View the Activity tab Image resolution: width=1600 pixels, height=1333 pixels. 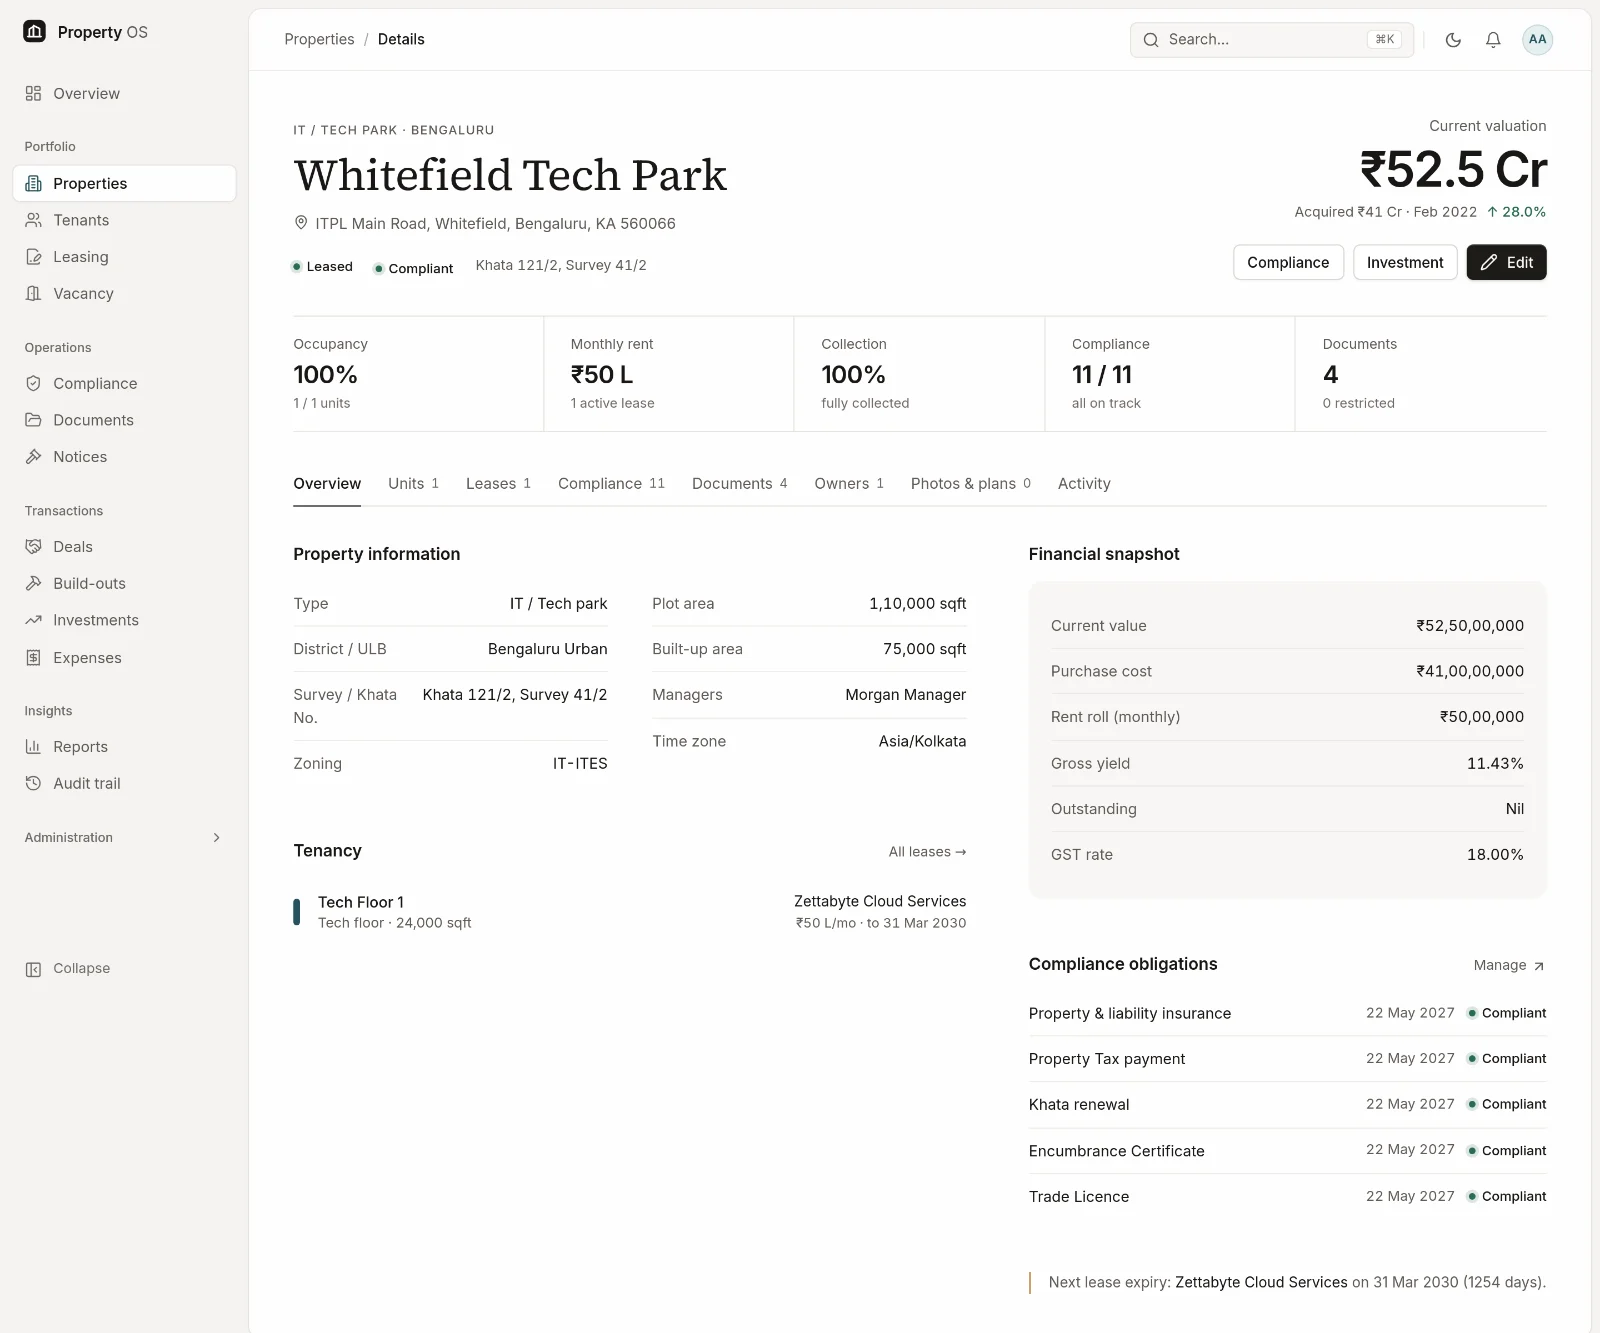coord(1084,484)
